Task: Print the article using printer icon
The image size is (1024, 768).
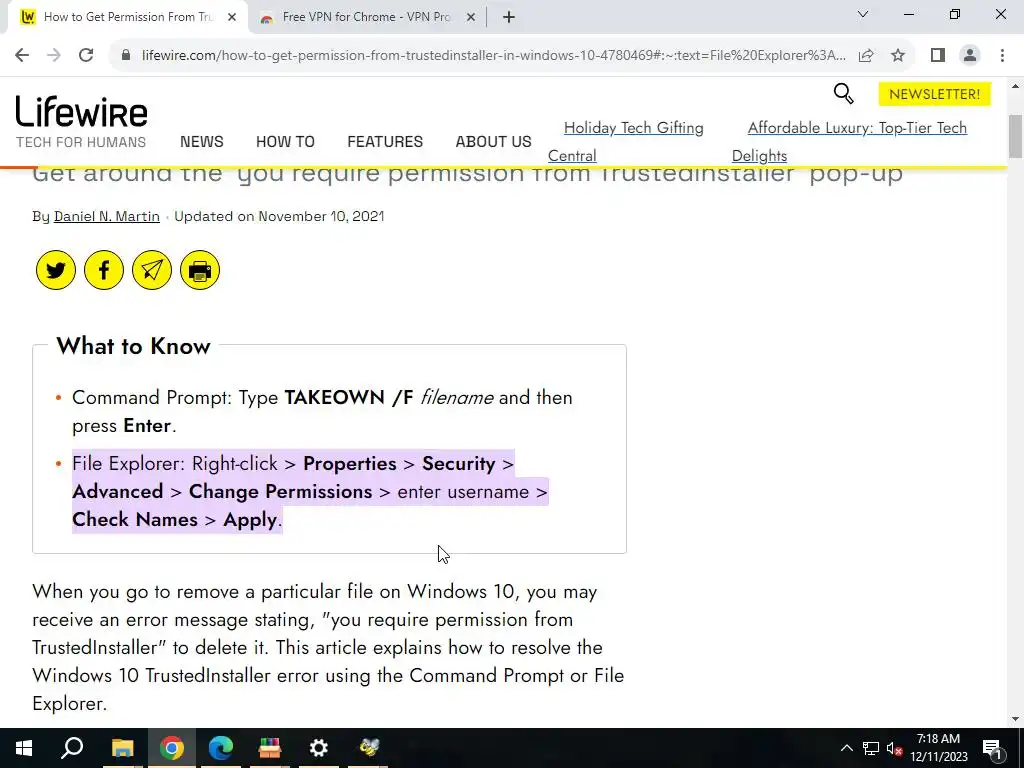Action: click(x=200, y=270)
